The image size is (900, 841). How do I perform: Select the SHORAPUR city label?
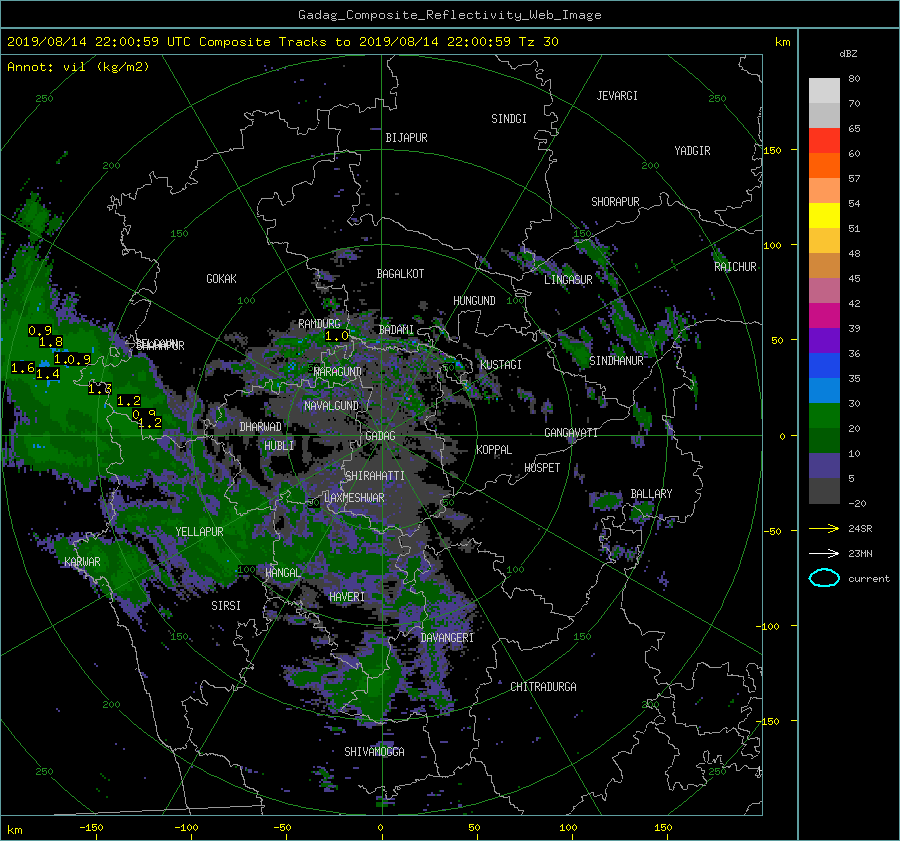coord(615,202)
